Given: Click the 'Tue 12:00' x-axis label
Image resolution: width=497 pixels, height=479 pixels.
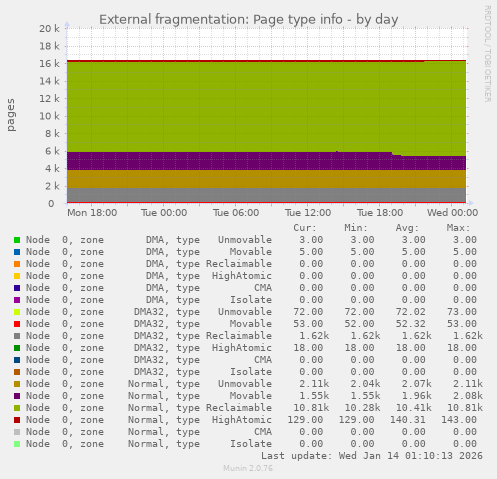Looking at the screenshot, I should [308, 213].
